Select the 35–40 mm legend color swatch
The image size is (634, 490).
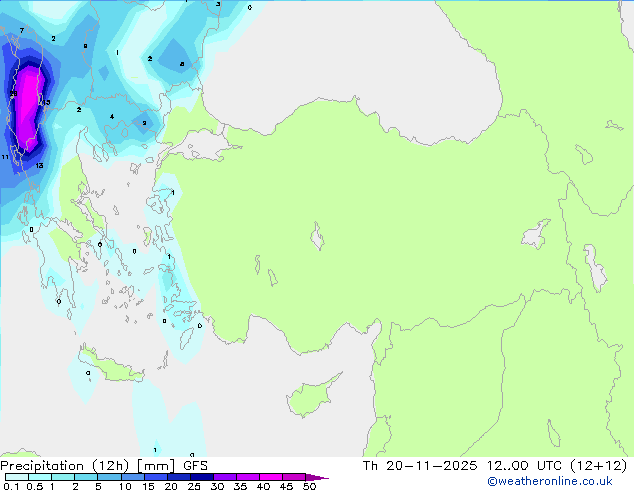point(248,477)
